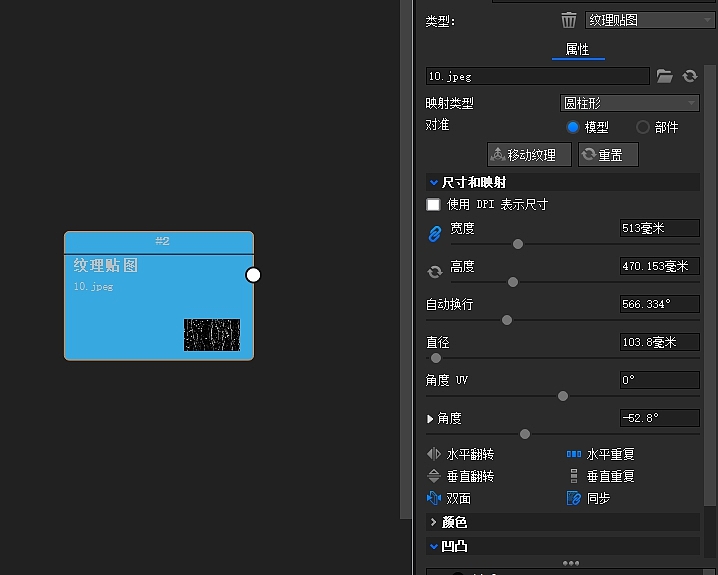This screenshot has width=718, height=575.
Task: Click the 双面 two-sided icon
Action: click(434, 498)
